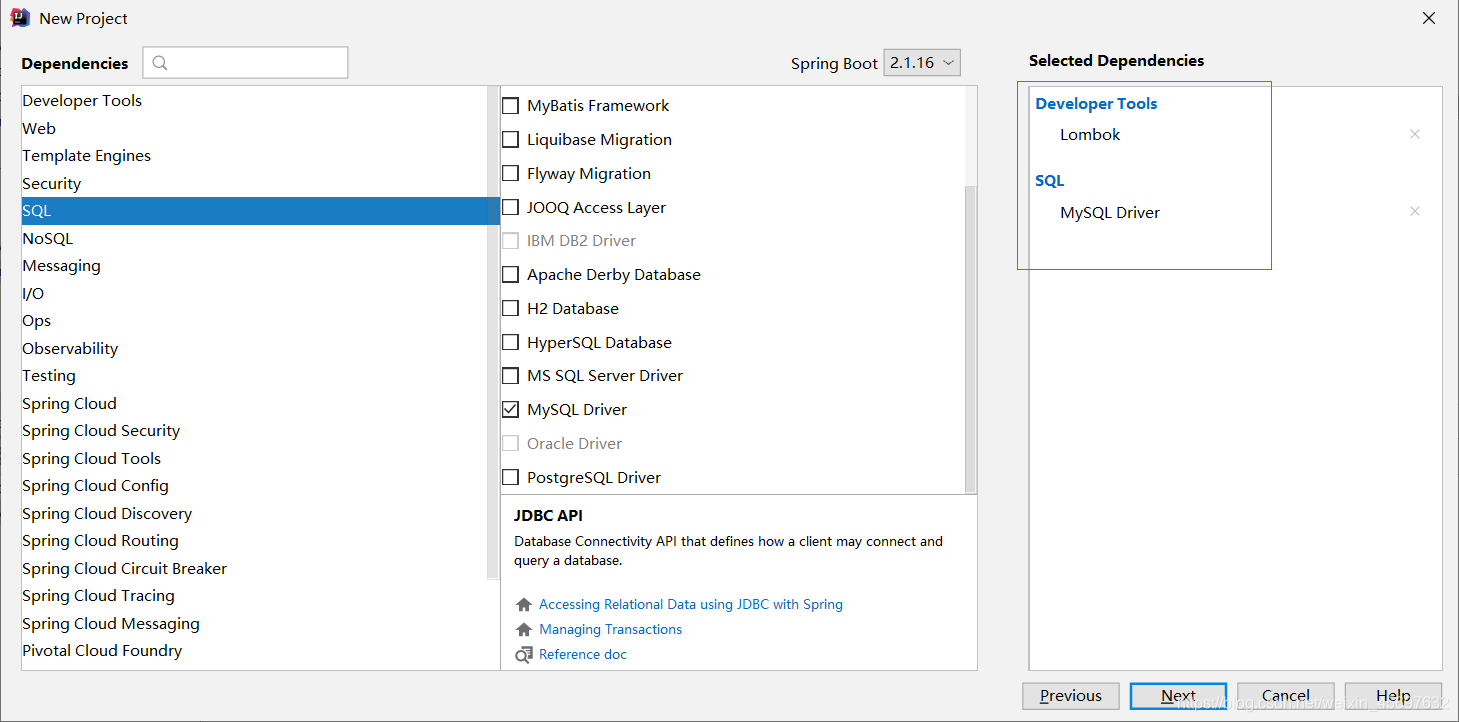The width and height of the screenshot is (1459, 722).
Task: Select Spring Cloud Security category
Action: pos(254,431)
